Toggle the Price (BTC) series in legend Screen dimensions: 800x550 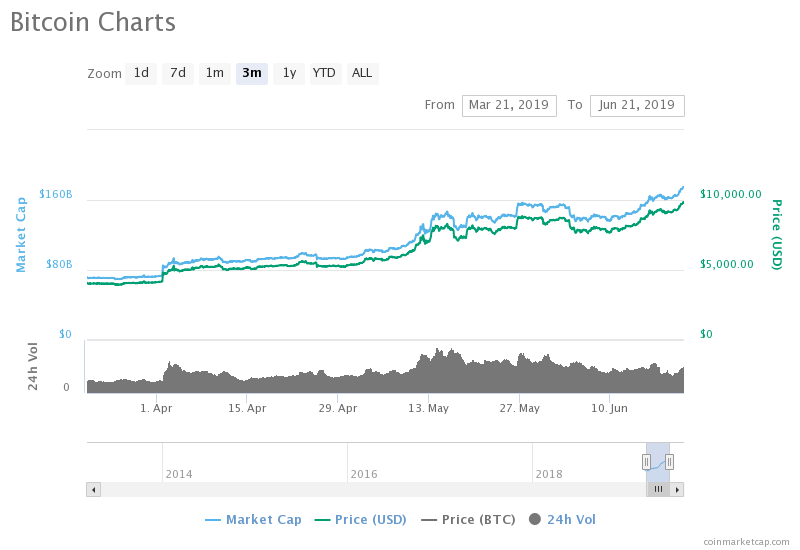click(468, 519)
